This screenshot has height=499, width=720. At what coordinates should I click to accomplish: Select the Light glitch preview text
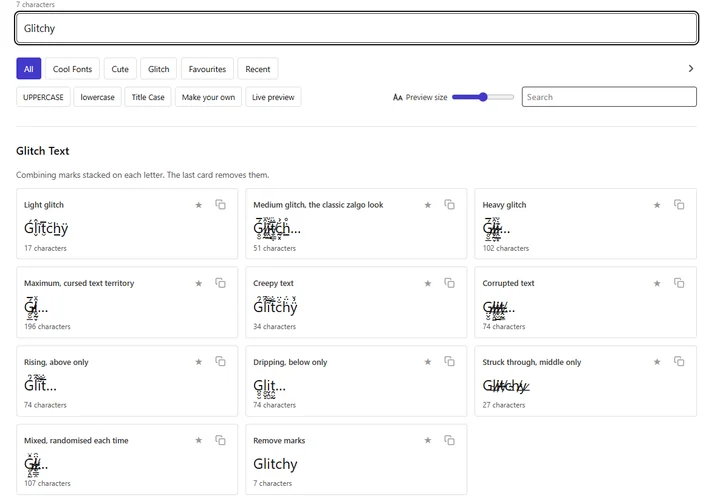pos(46,228)
